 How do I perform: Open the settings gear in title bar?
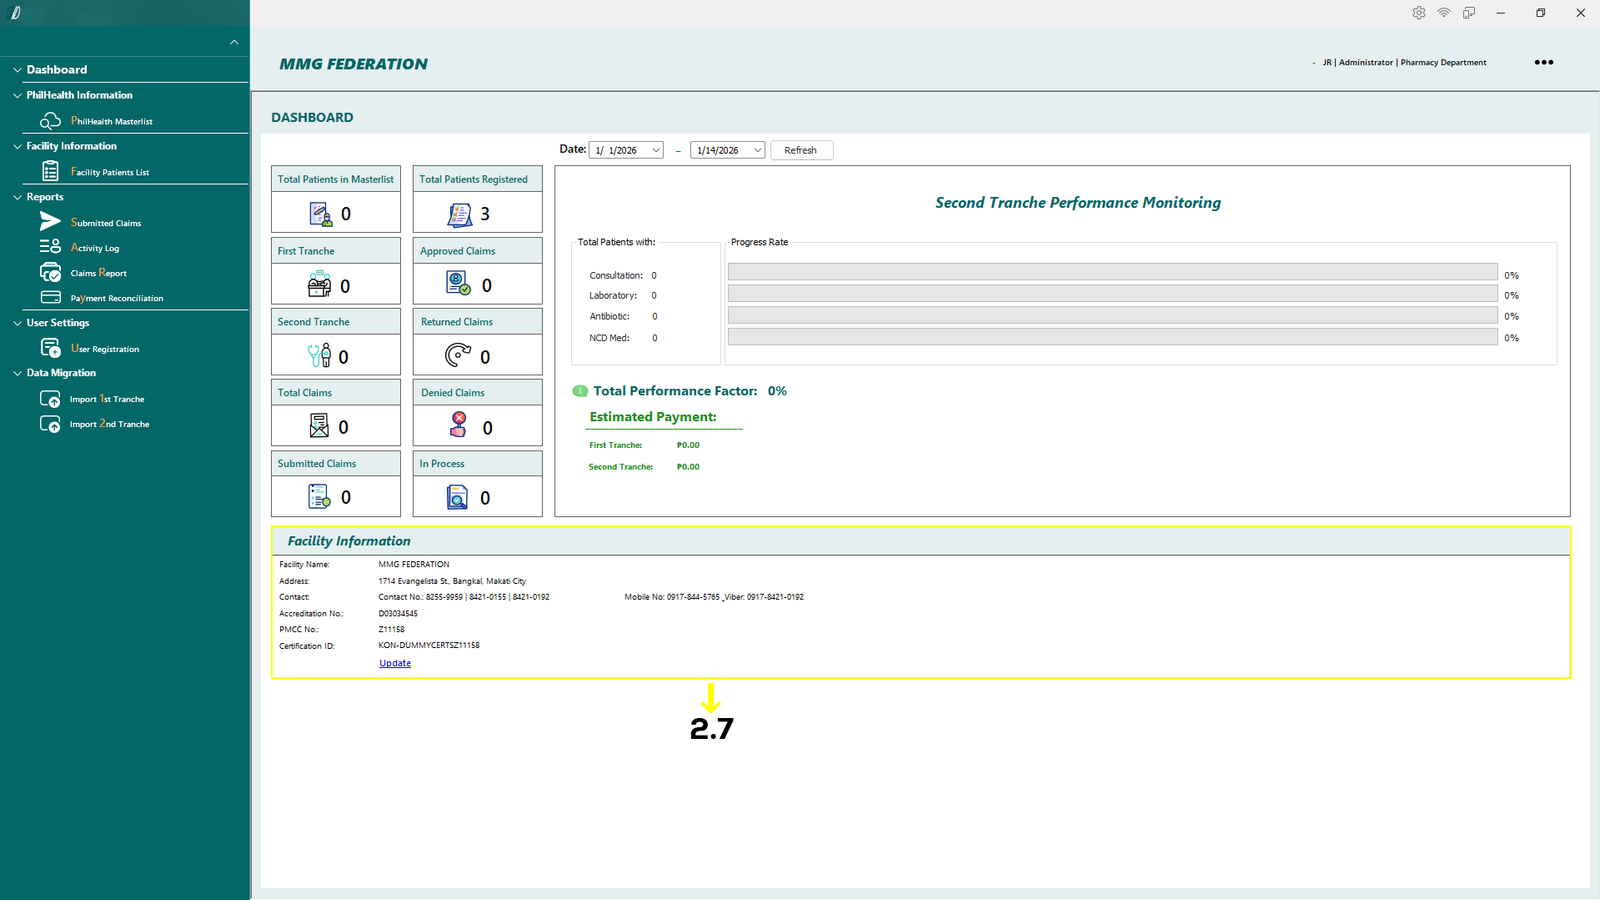tap(1418, 13)
